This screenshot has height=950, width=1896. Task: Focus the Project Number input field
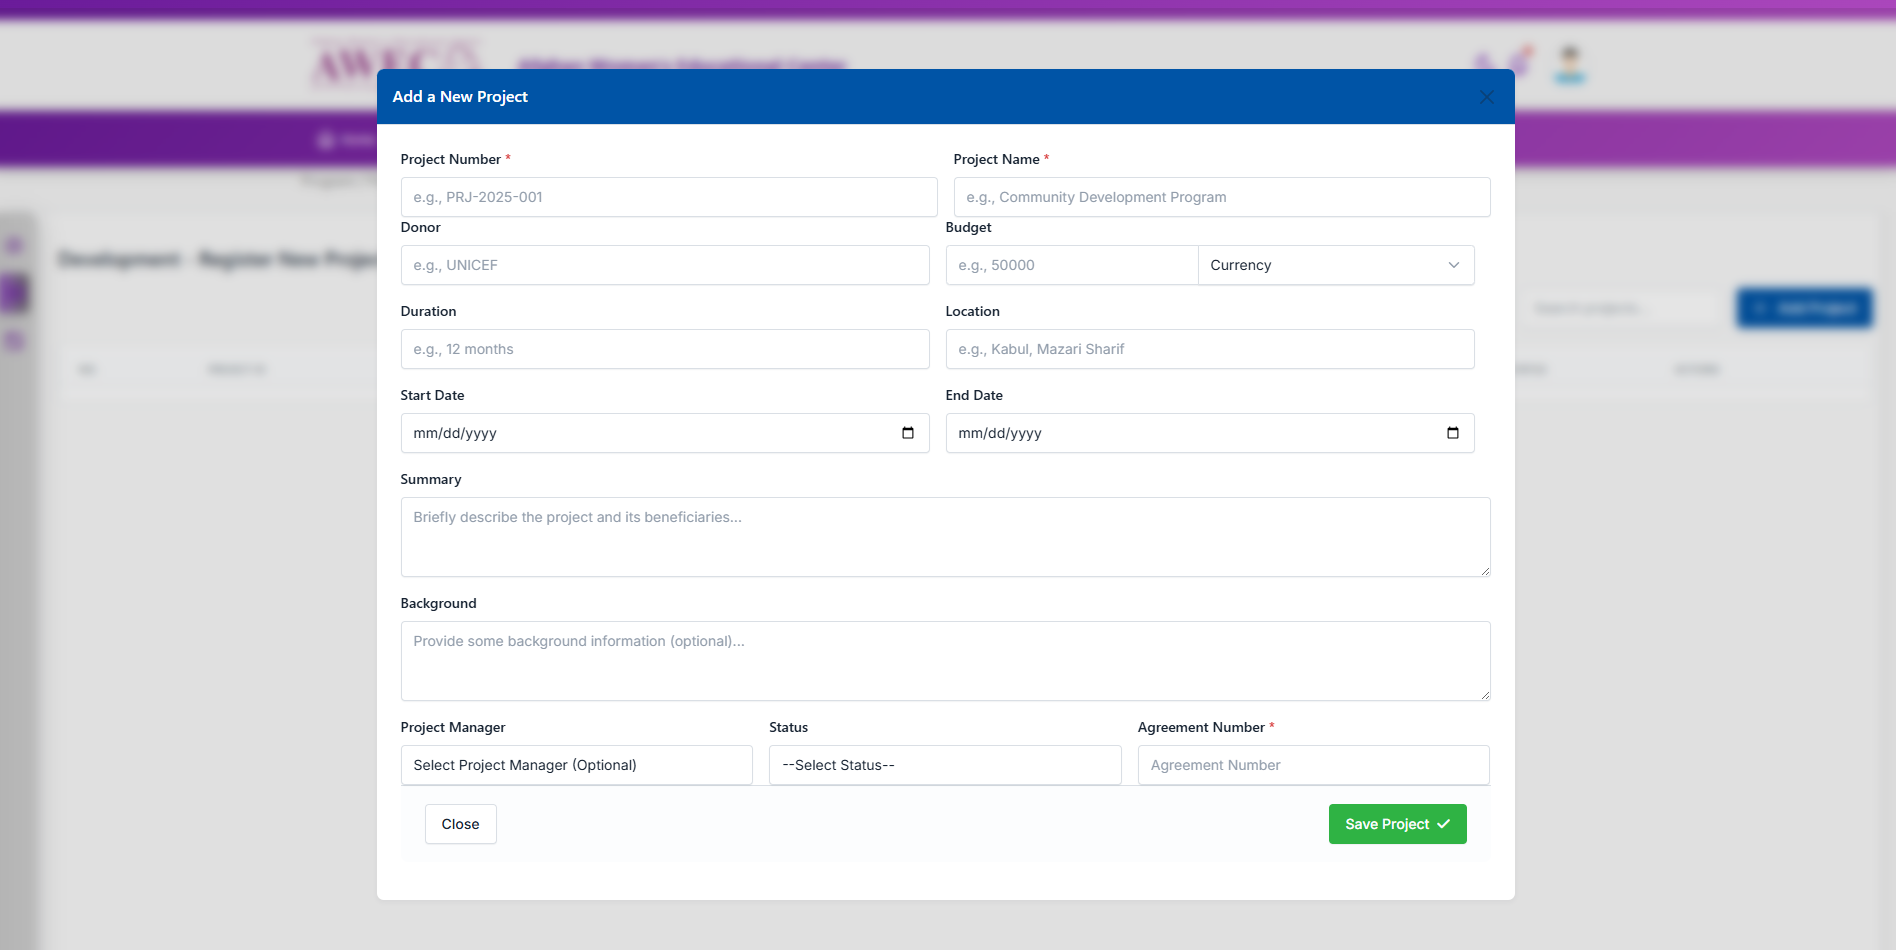[668, 197]
